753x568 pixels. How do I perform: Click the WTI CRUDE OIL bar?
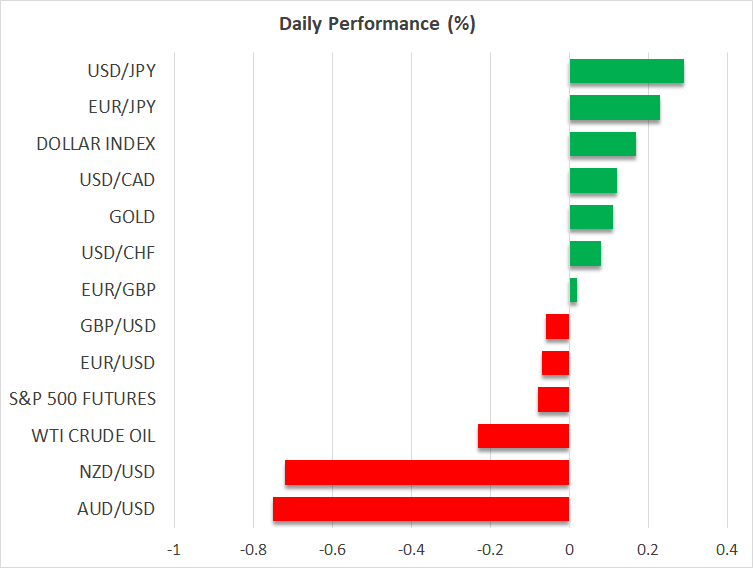pyautogui.click(x=524, y=436)
